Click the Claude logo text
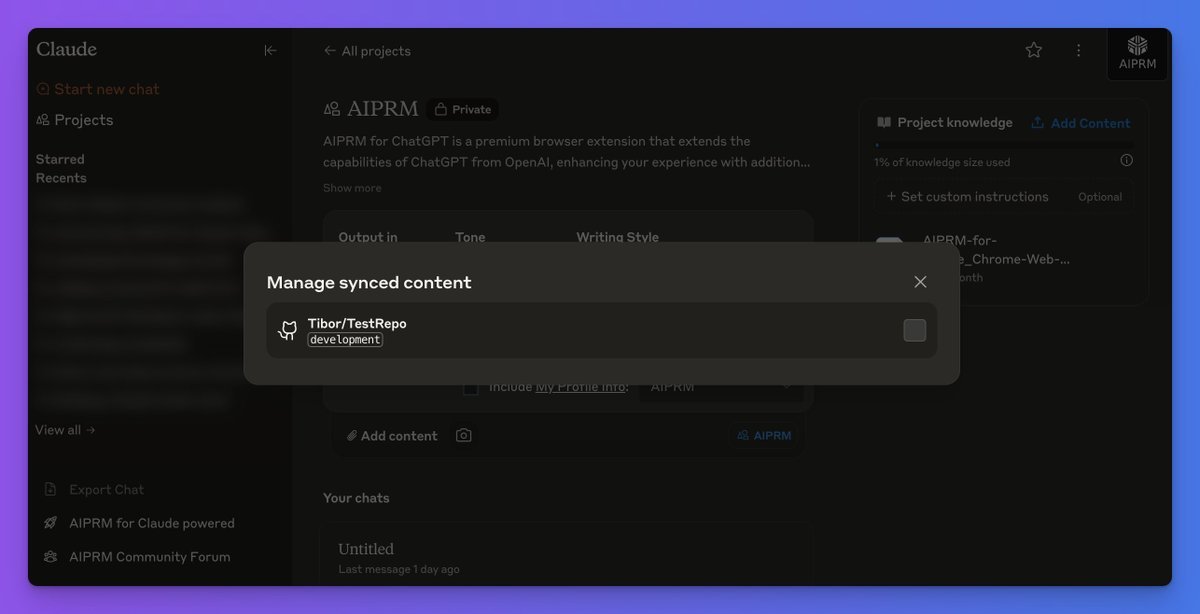 pyautogui.click(x=66, y=49)
